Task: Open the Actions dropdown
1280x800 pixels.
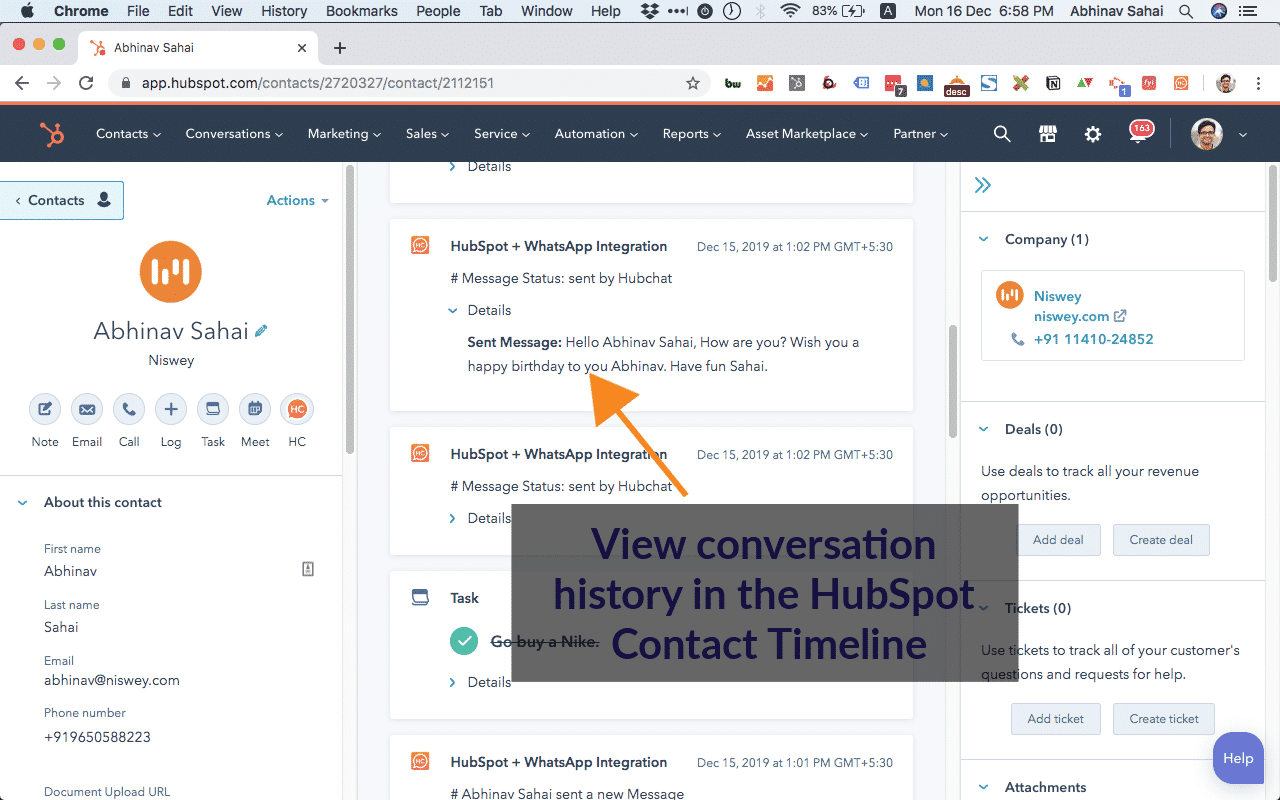Action: click(x=297, y=200)
